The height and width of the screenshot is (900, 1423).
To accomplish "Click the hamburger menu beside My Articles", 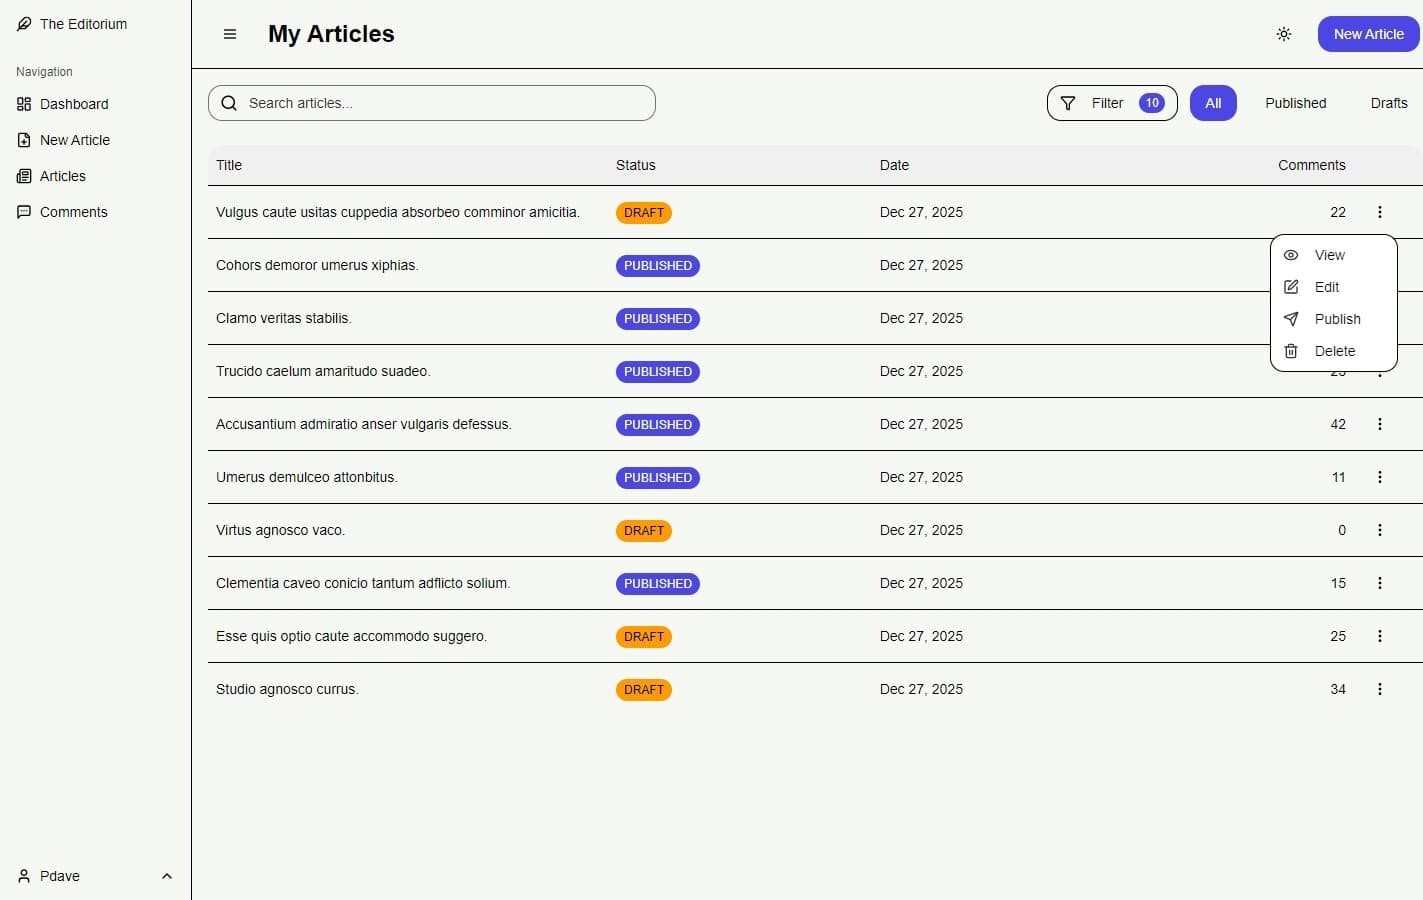I will (230, 33).
